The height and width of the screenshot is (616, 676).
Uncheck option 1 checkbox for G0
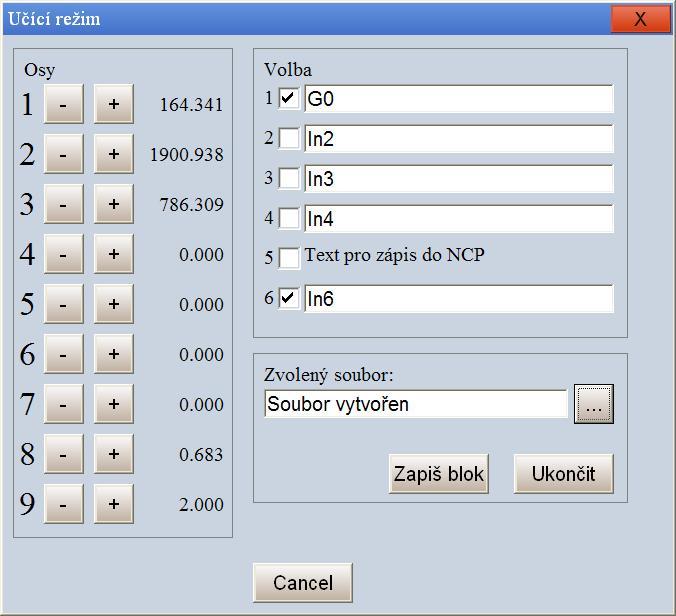[289, 98]
